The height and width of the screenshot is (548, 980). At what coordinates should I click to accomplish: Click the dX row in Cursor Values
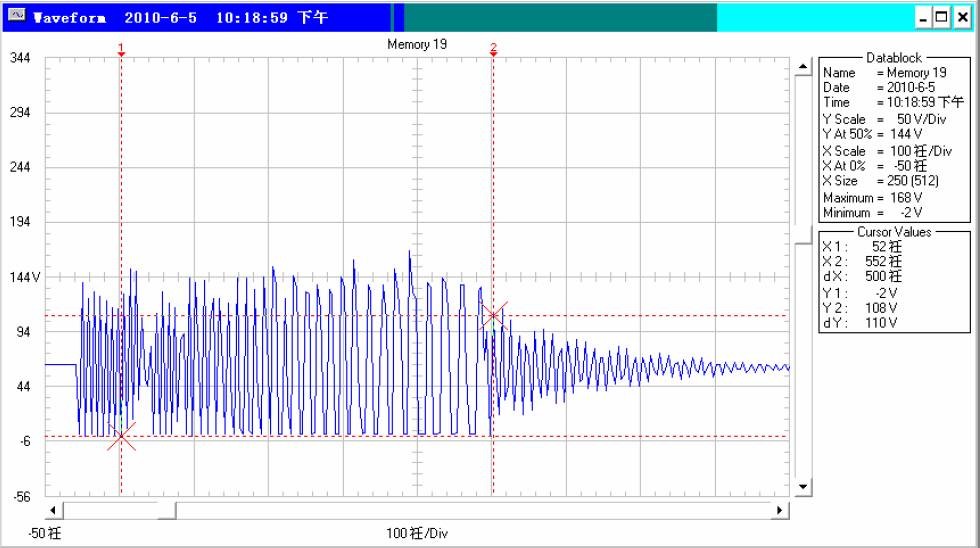coord(861,276)
